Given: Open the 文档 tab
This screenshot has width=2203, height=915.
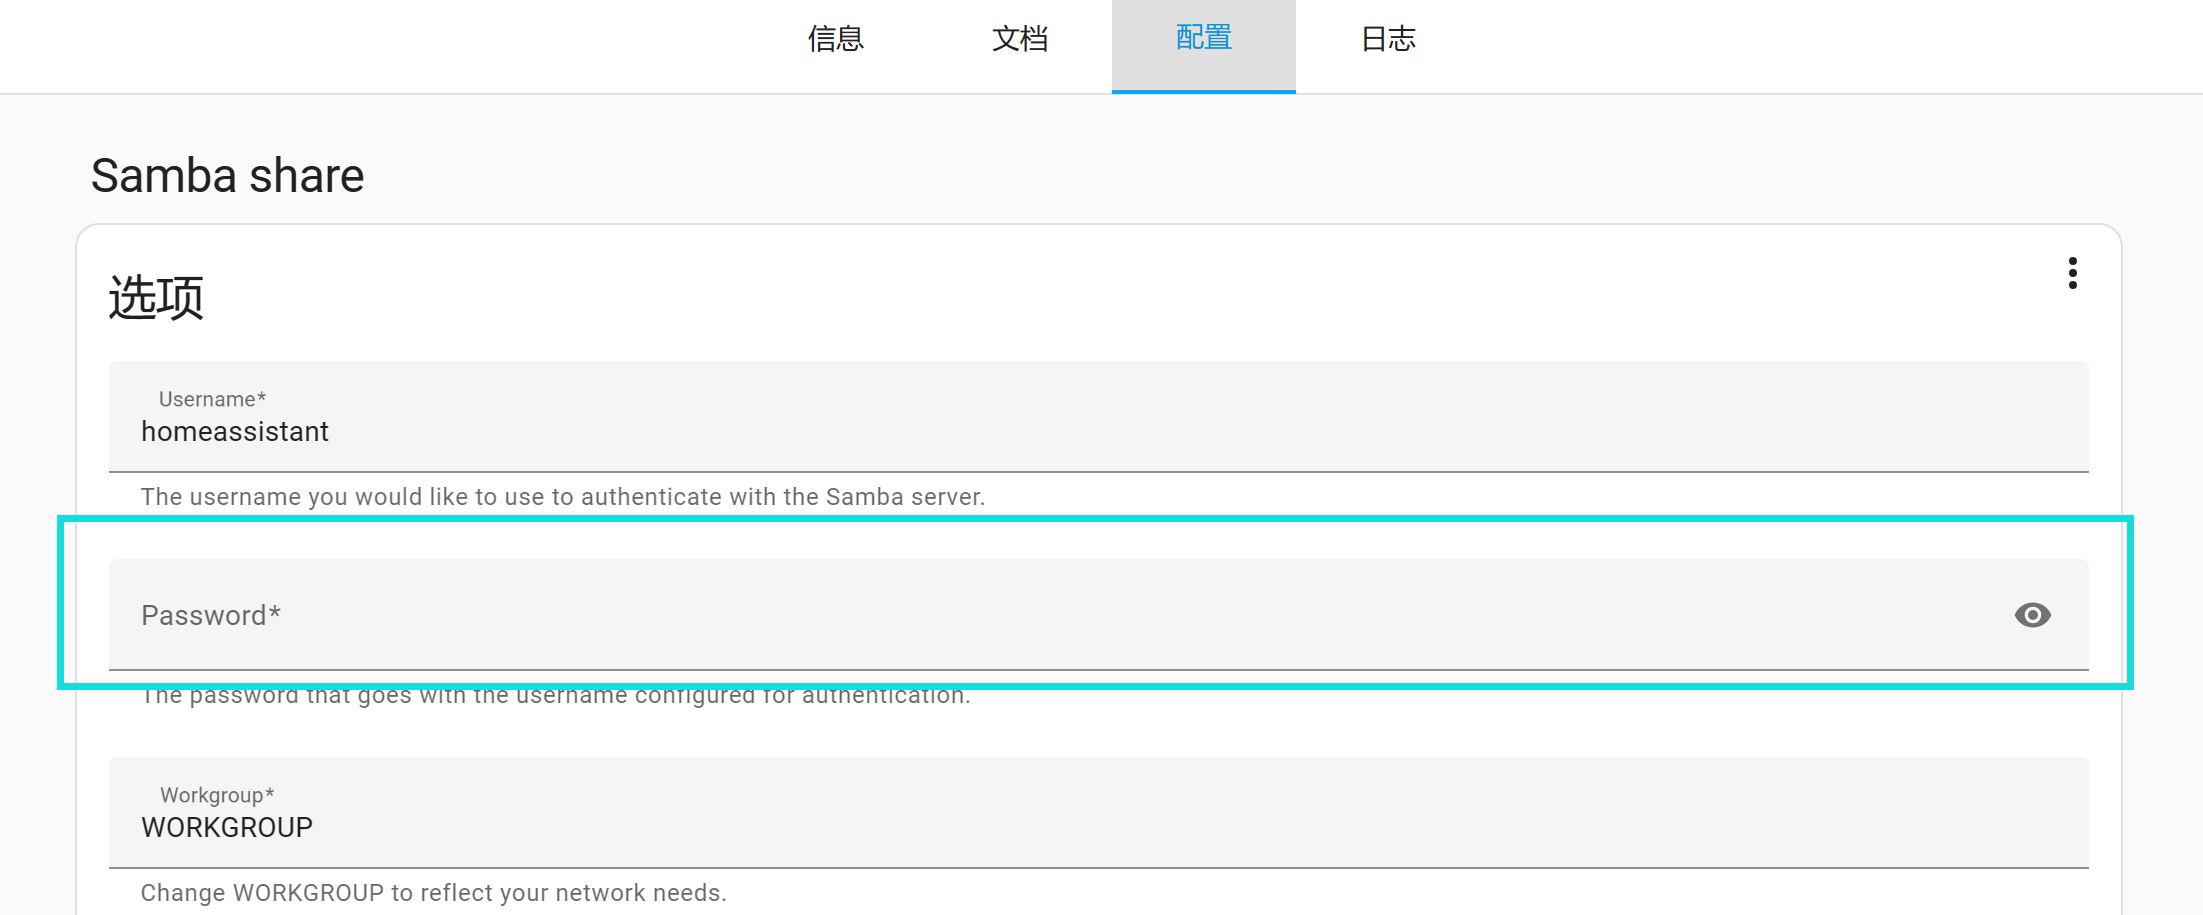Looking at the screenshot, I should (1019, 40).
